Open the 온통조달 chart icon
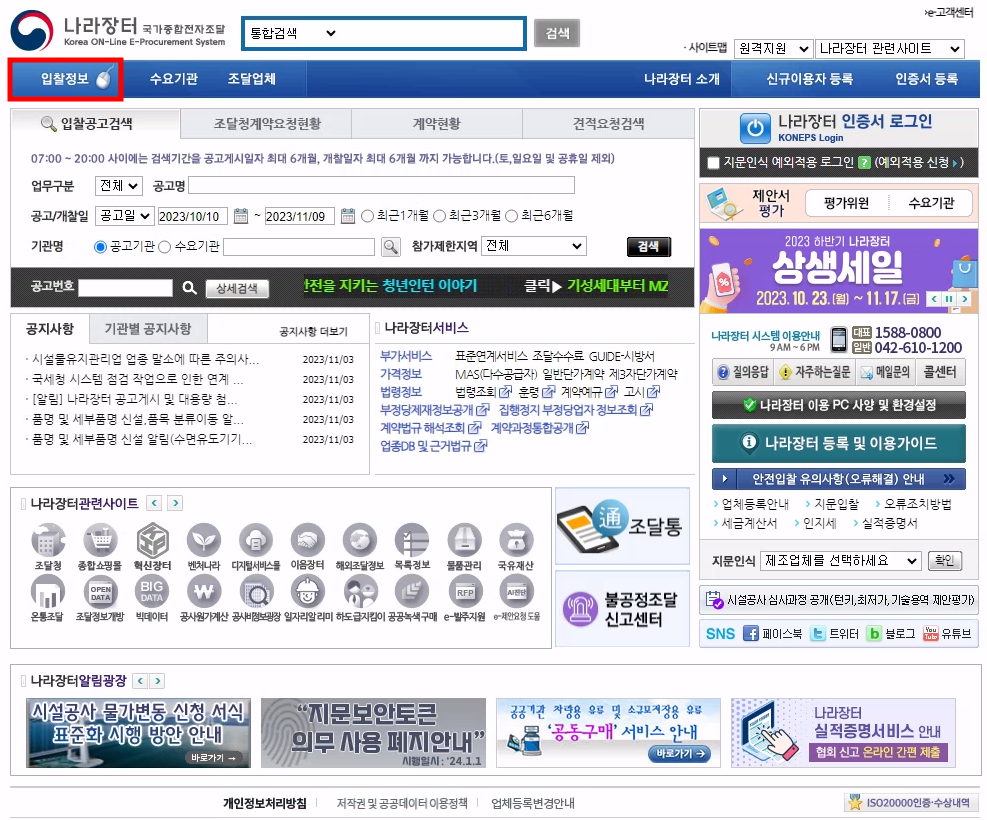987x820 pixels. [x=48, y=593]
